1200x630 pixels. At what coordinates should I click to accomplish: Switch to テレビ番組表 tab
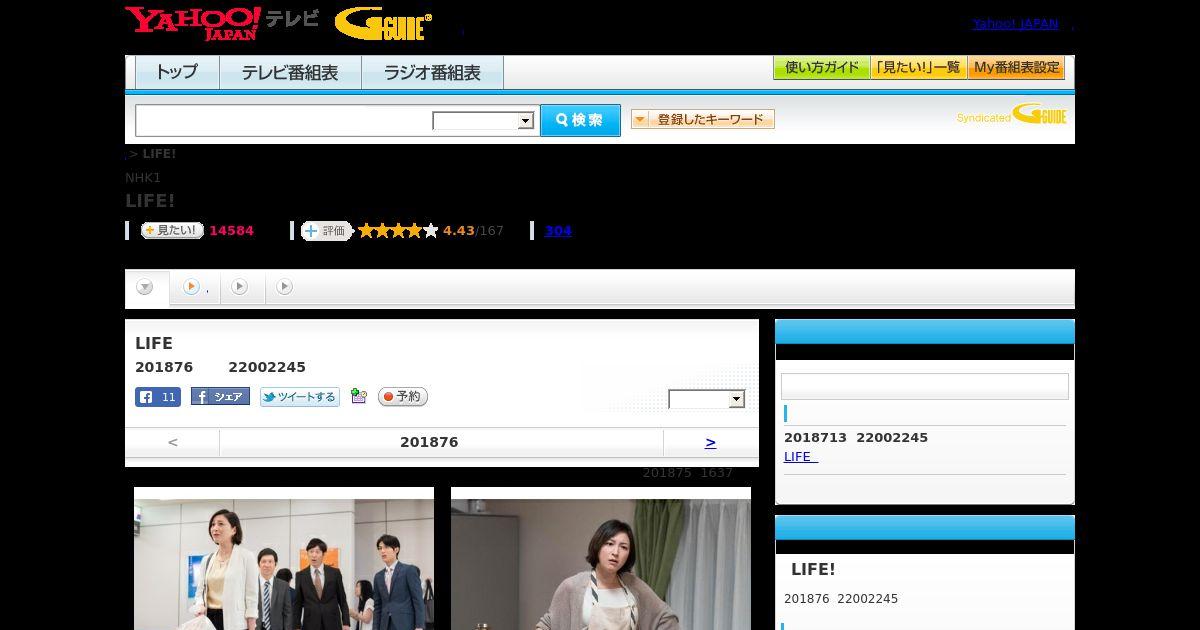[x=290, y=72]
